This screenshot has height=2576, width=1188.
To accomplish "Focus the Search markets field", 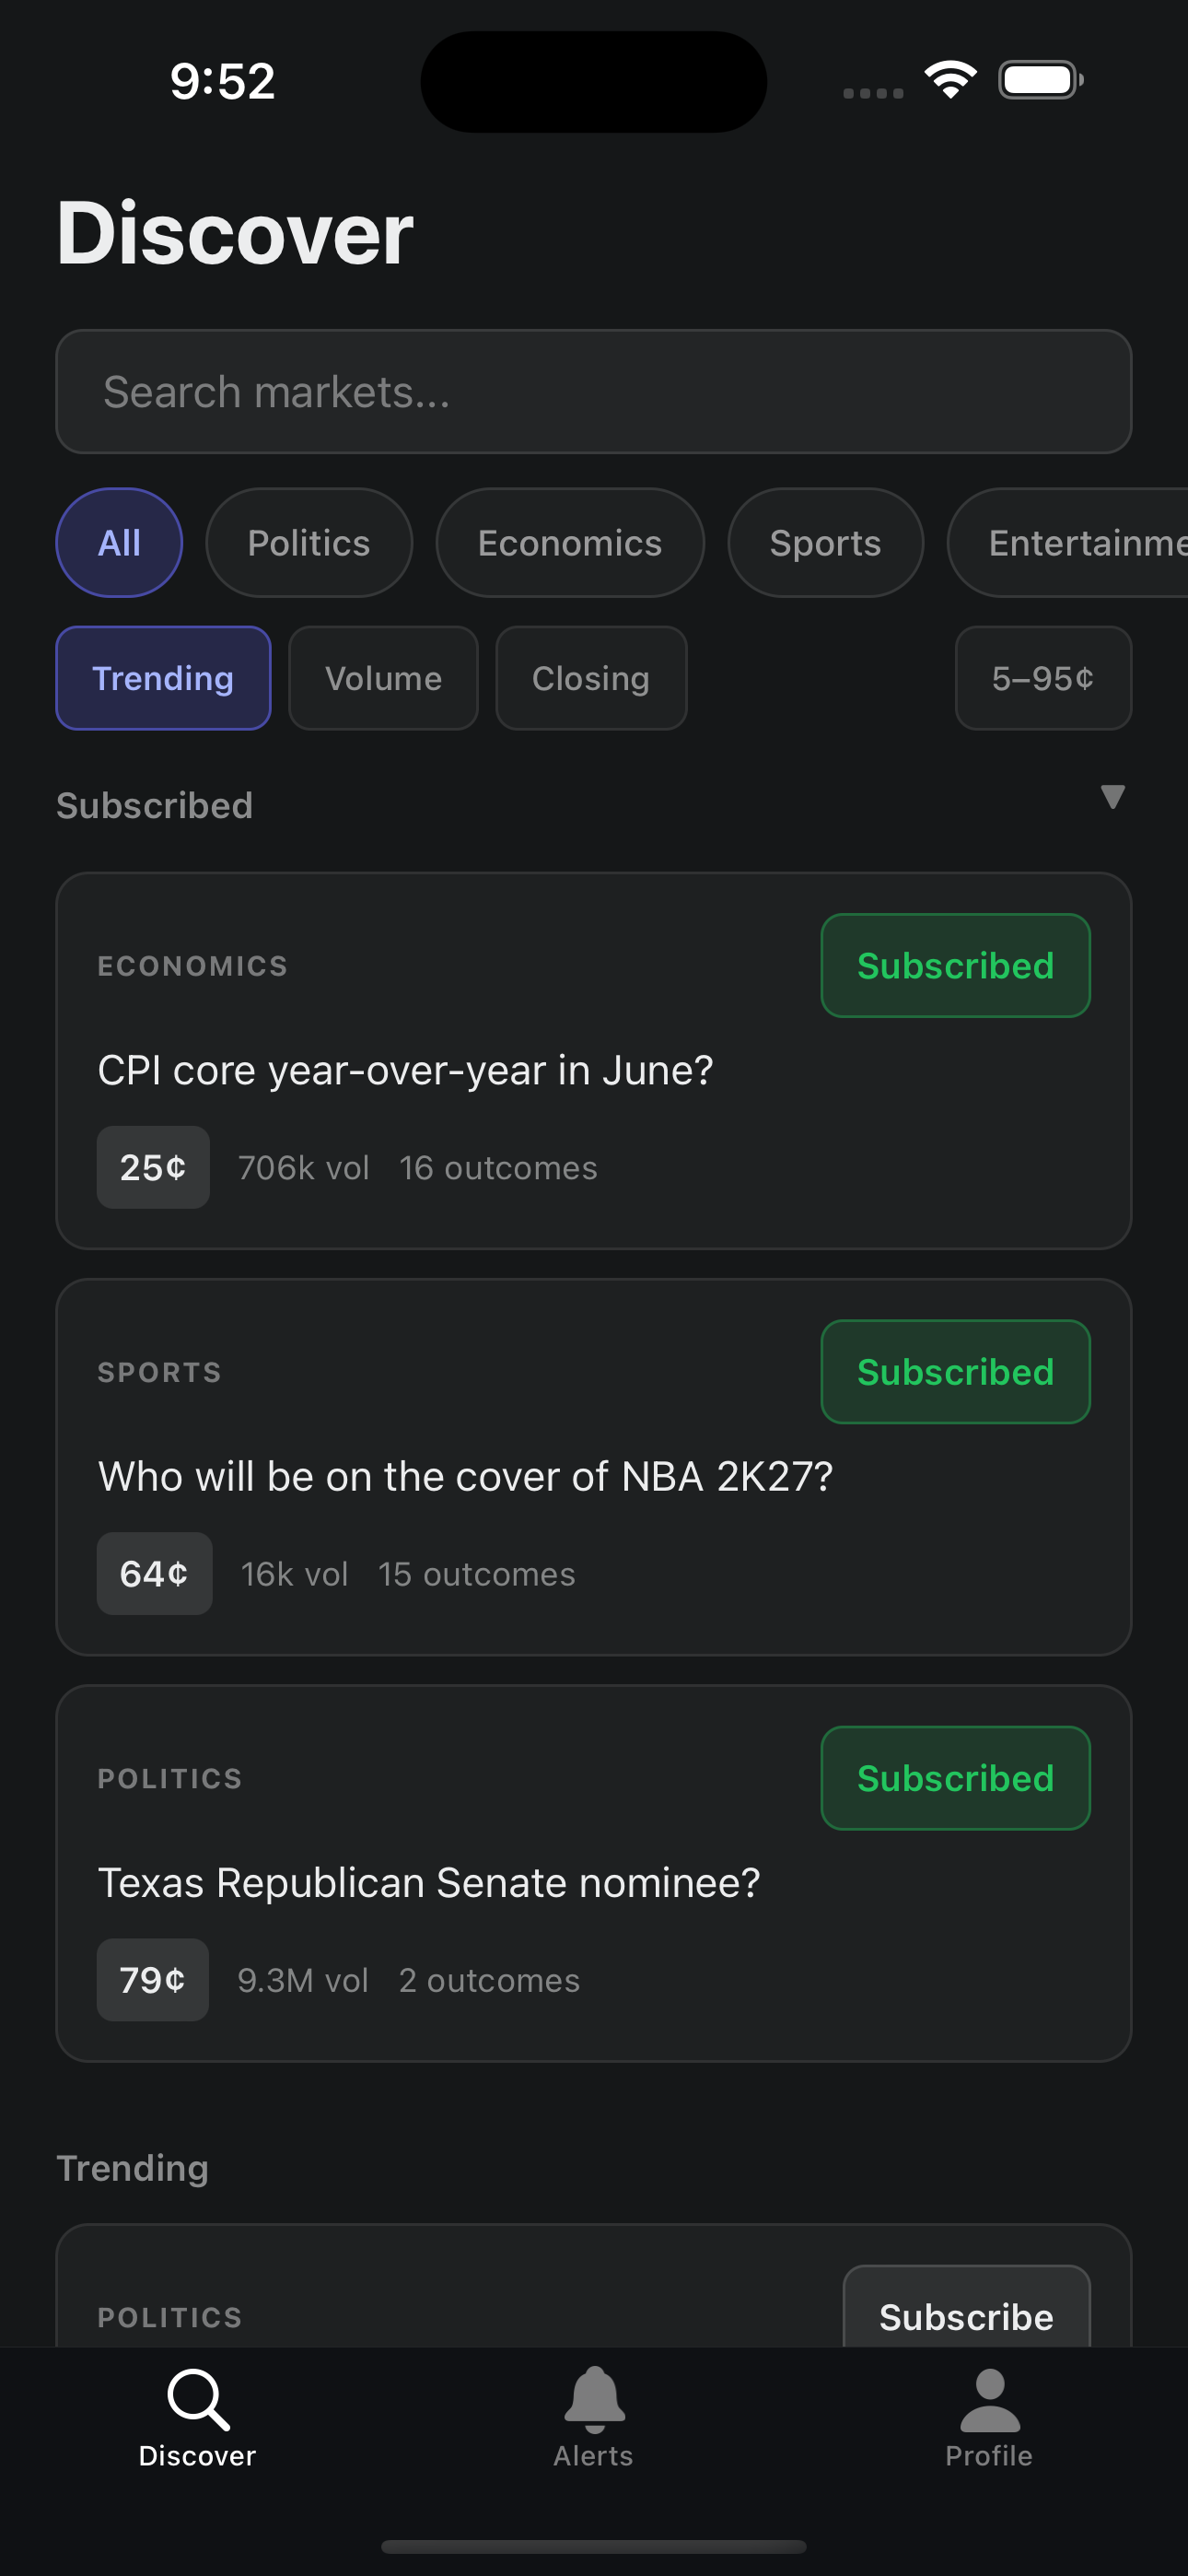I will (594, 392).
